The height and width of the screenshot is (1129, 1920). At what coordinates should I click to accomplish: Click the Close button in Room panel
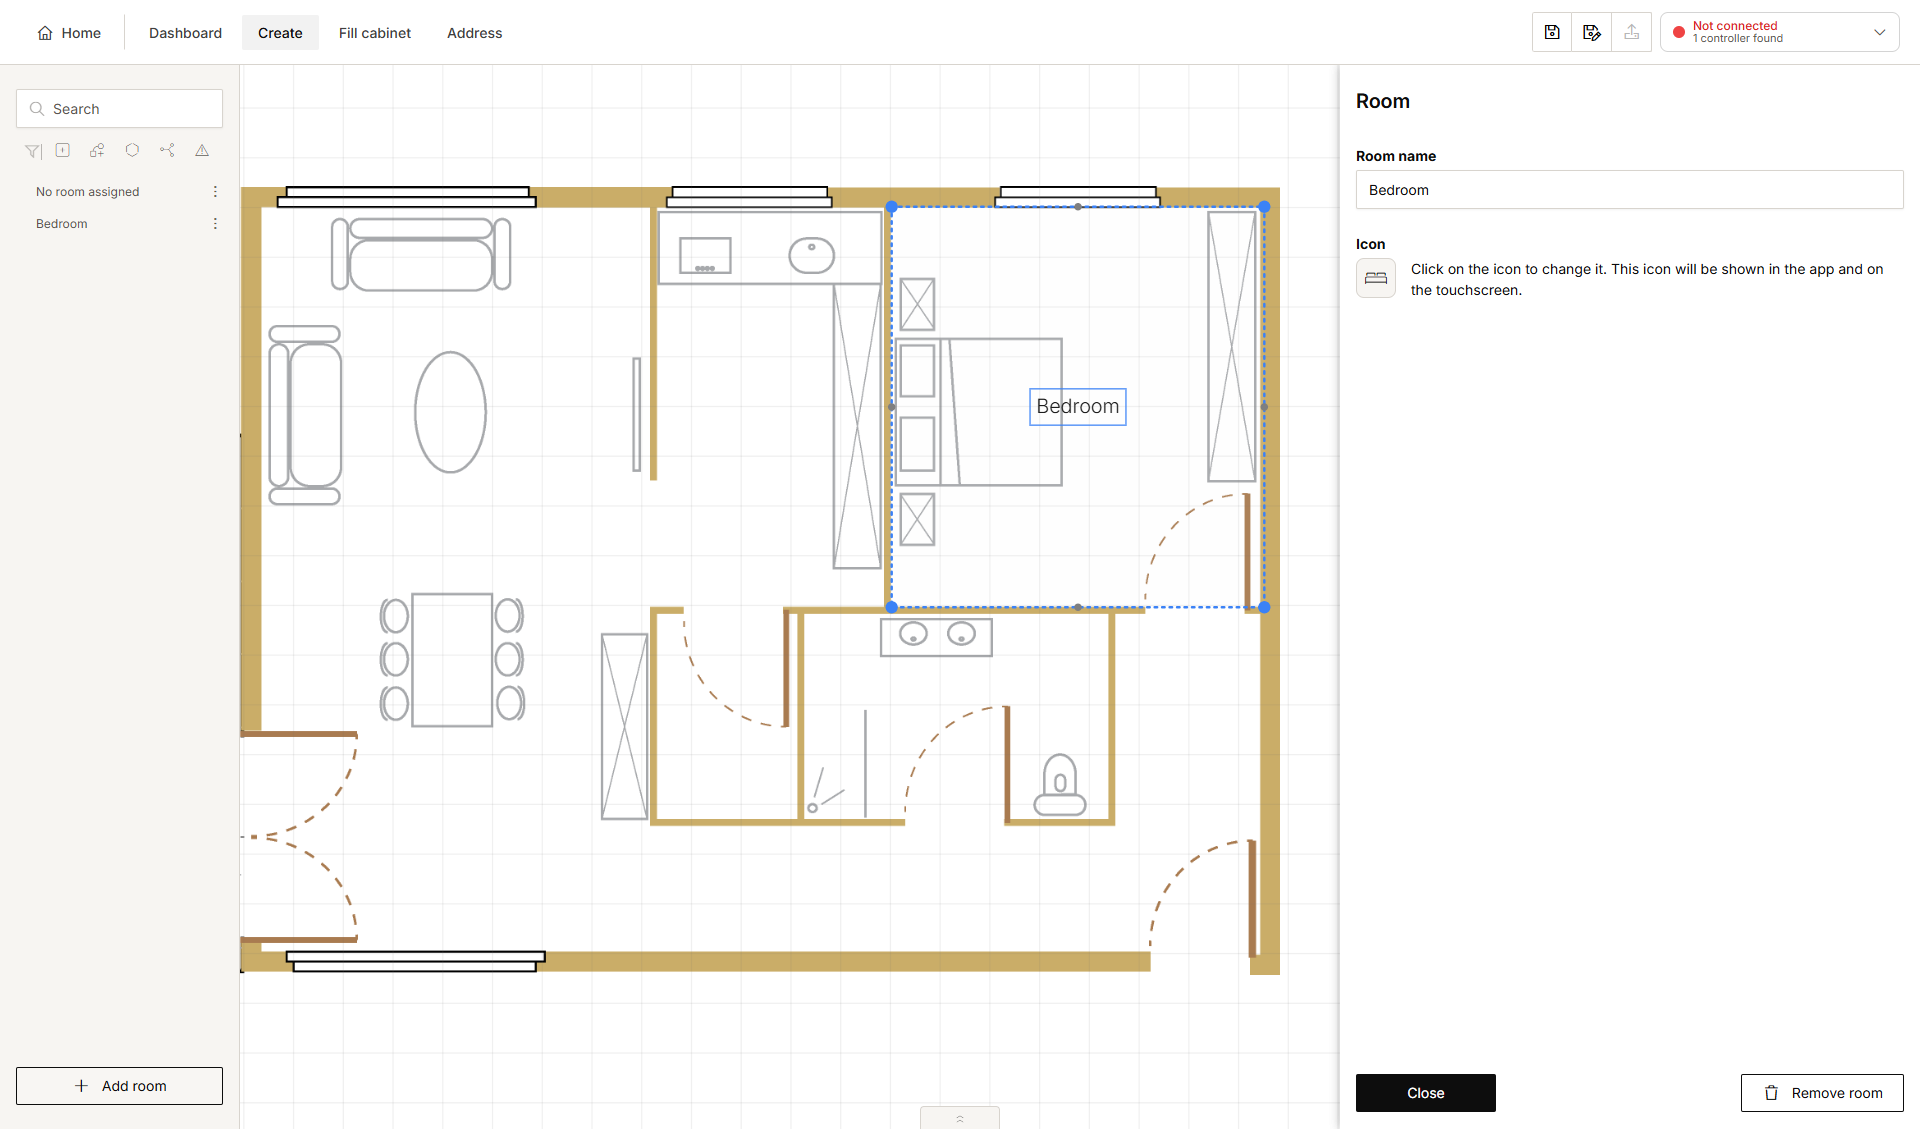pyautogui.click(x=1426, y=1093)
